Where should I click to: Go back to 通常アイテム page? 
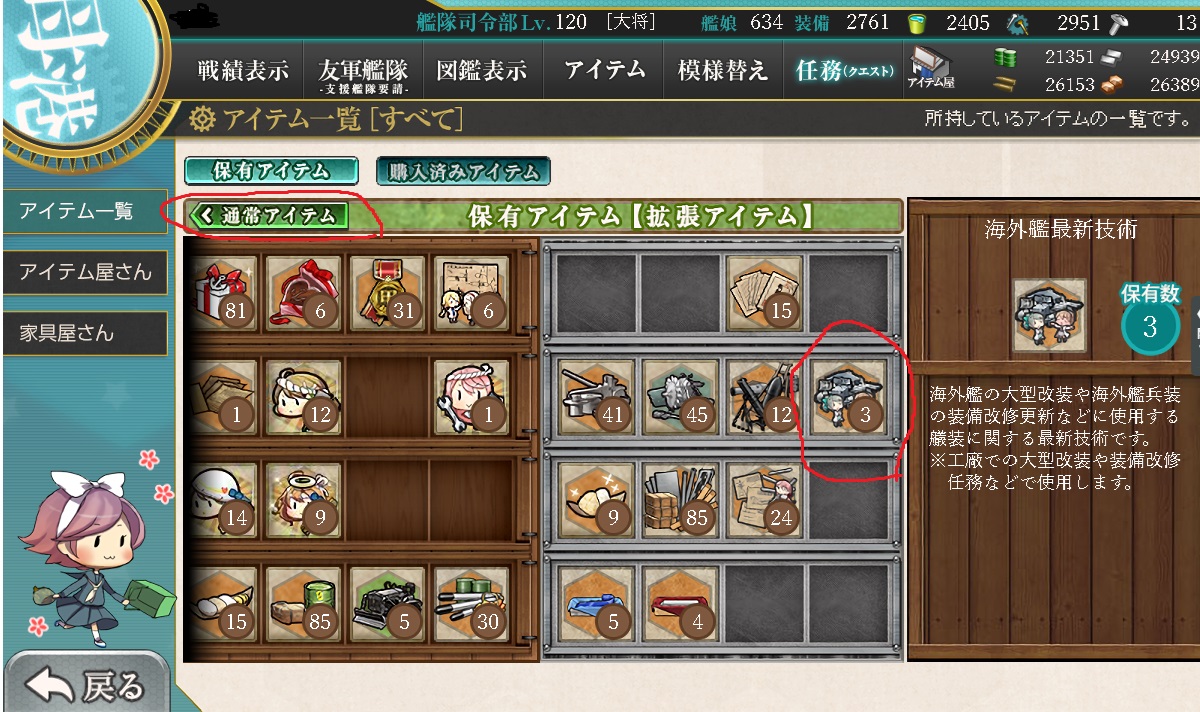[x=268, y=215]
